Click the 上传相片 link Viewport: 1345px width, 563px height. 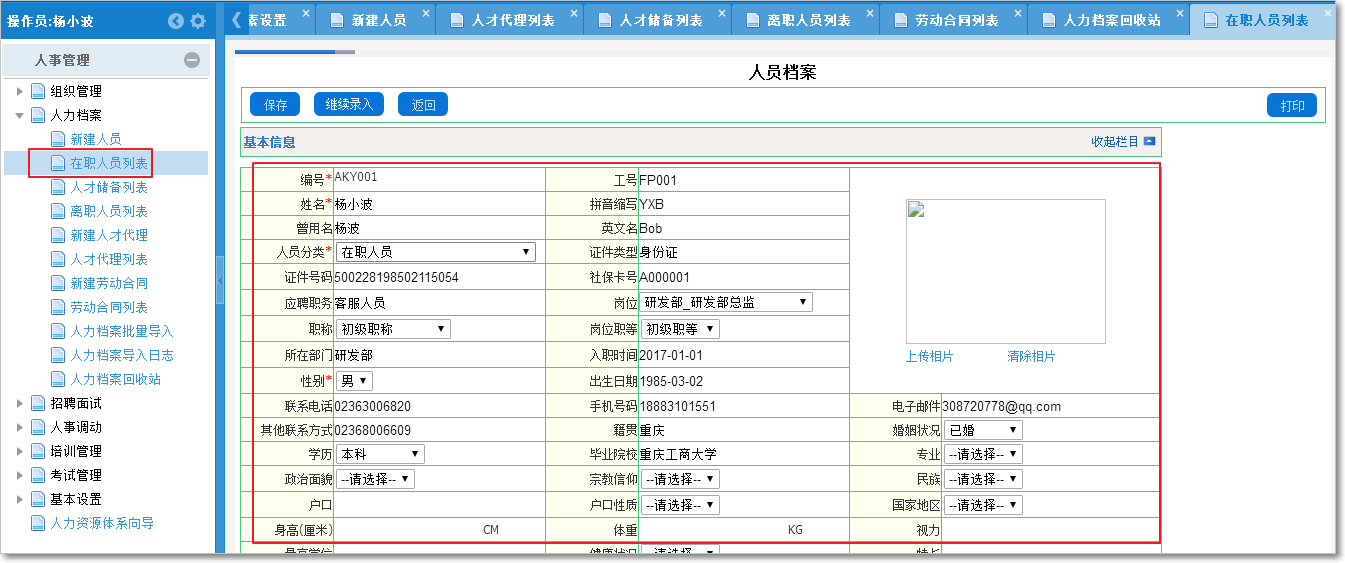929,357
